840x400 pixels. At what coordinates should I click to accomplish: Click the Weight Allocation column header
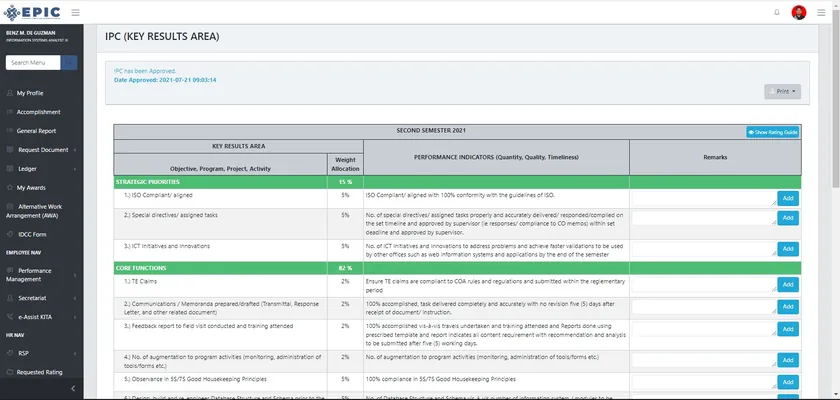[x=346, y=164]
